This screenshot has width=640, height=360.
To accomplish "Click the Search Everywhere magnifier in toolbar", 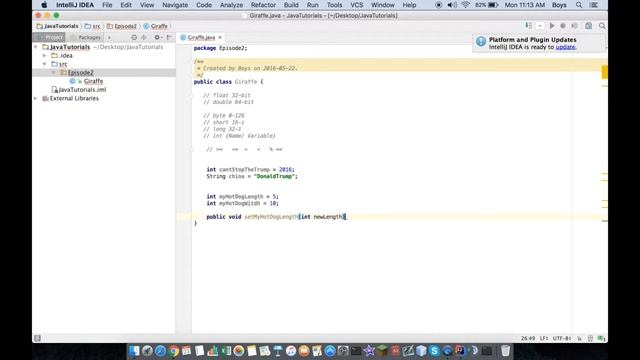I will (602, 26).
